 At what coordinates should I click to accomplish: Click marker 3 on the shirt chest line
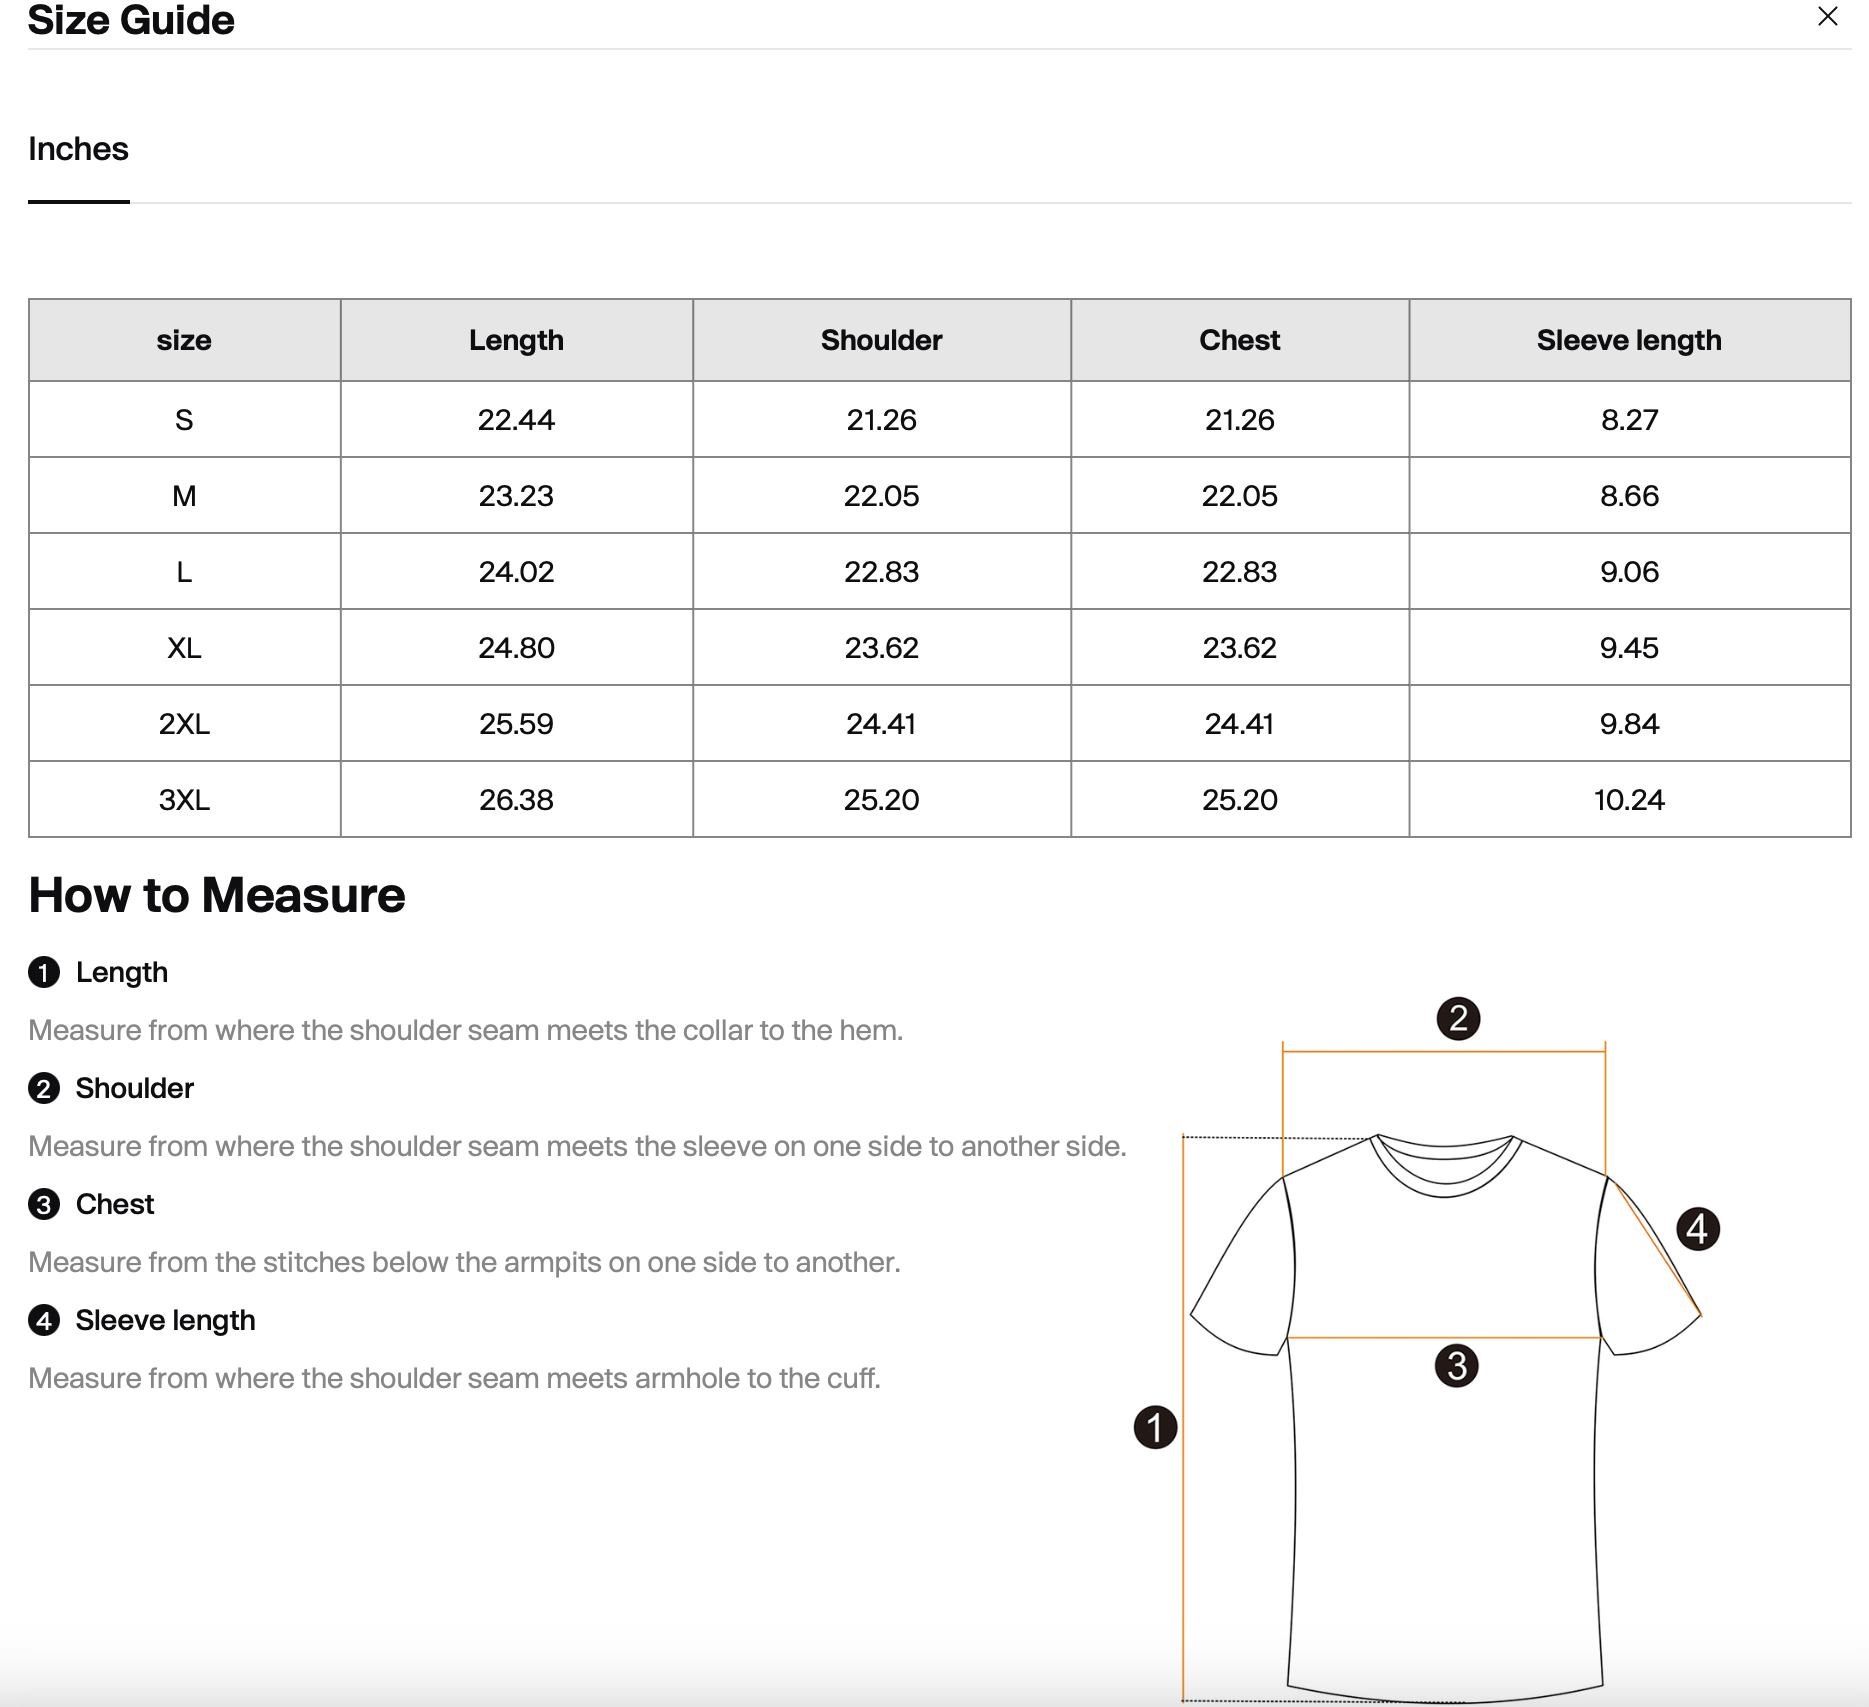1456,1366
